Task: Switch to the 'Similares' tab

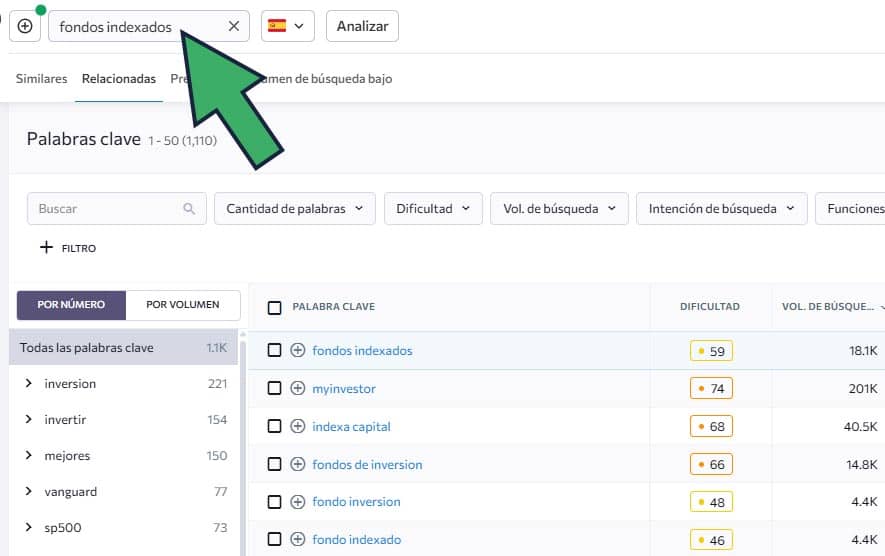Action: click(41, 78)
